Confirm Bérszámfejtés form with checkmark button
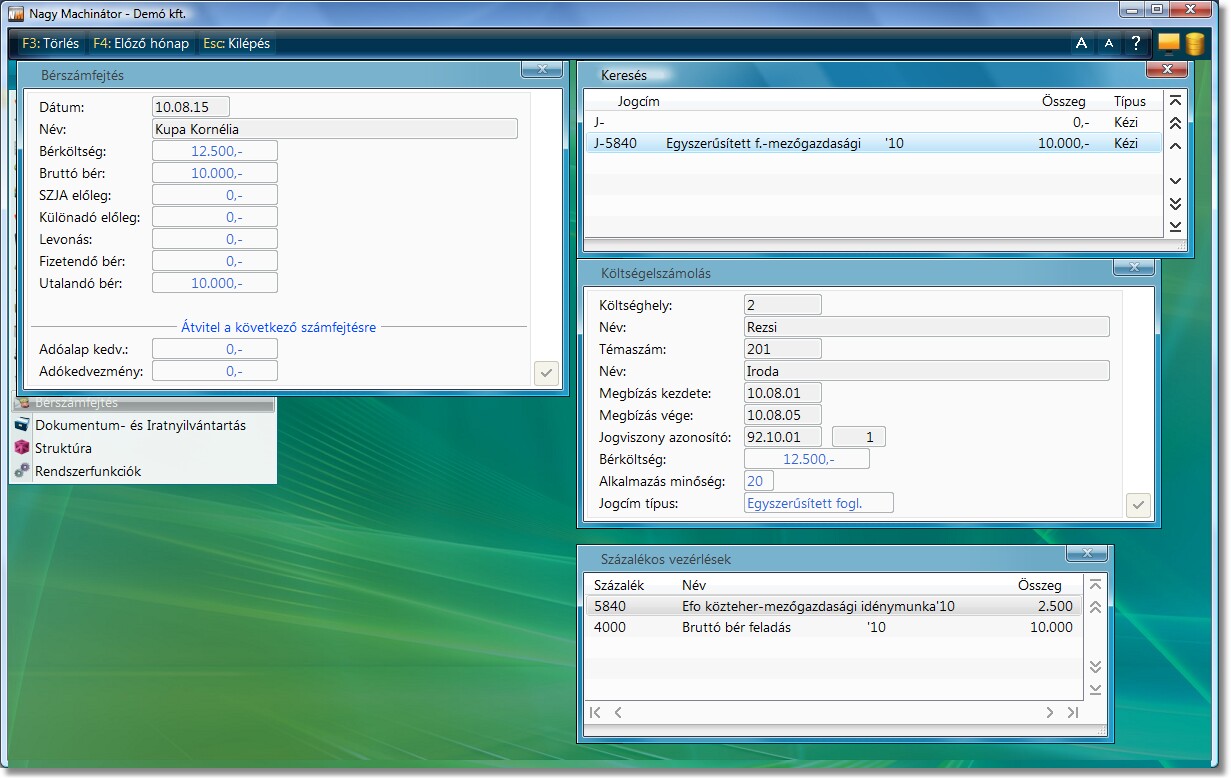This screenshot has width=1231, height=780. click(x=546, y=373)
